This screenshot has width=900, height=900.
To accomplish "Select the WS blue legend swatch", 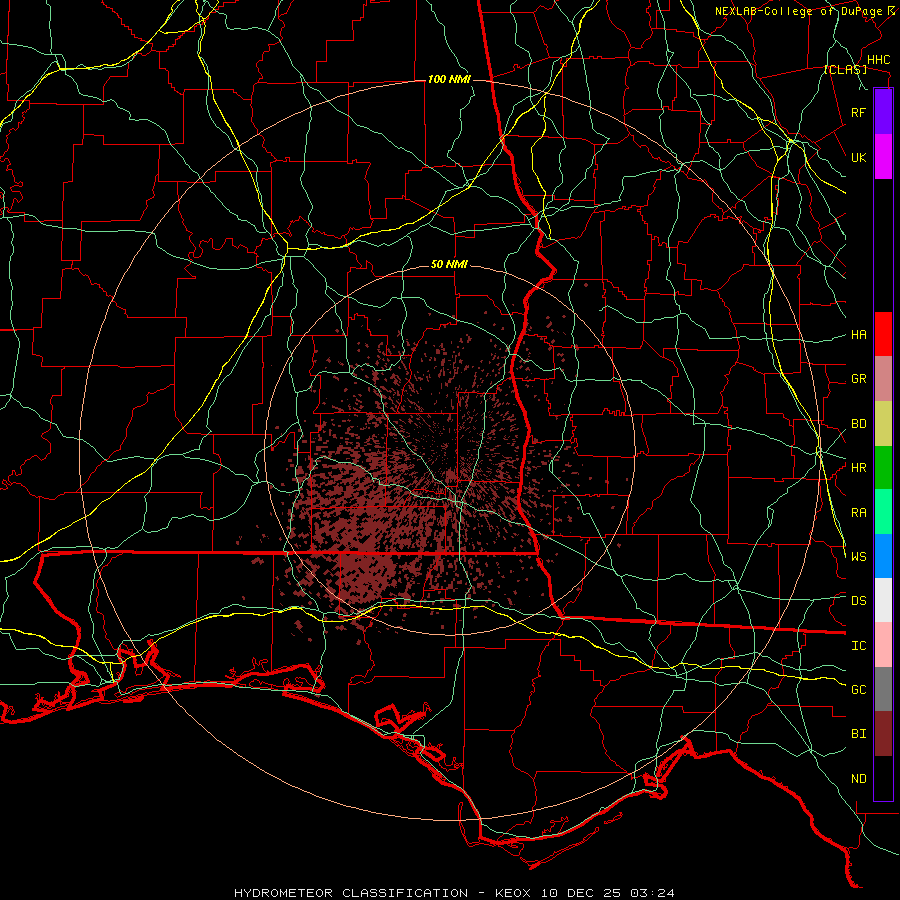I will pos(883,556).
